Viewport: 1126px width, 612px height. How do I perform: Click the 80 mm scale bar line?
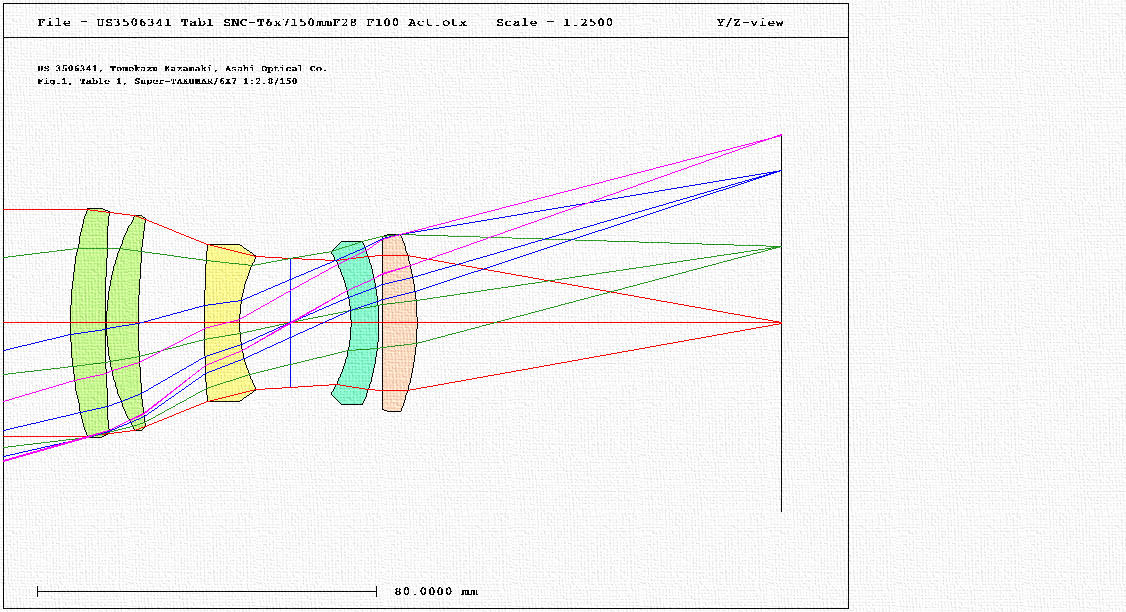[207, 591]
